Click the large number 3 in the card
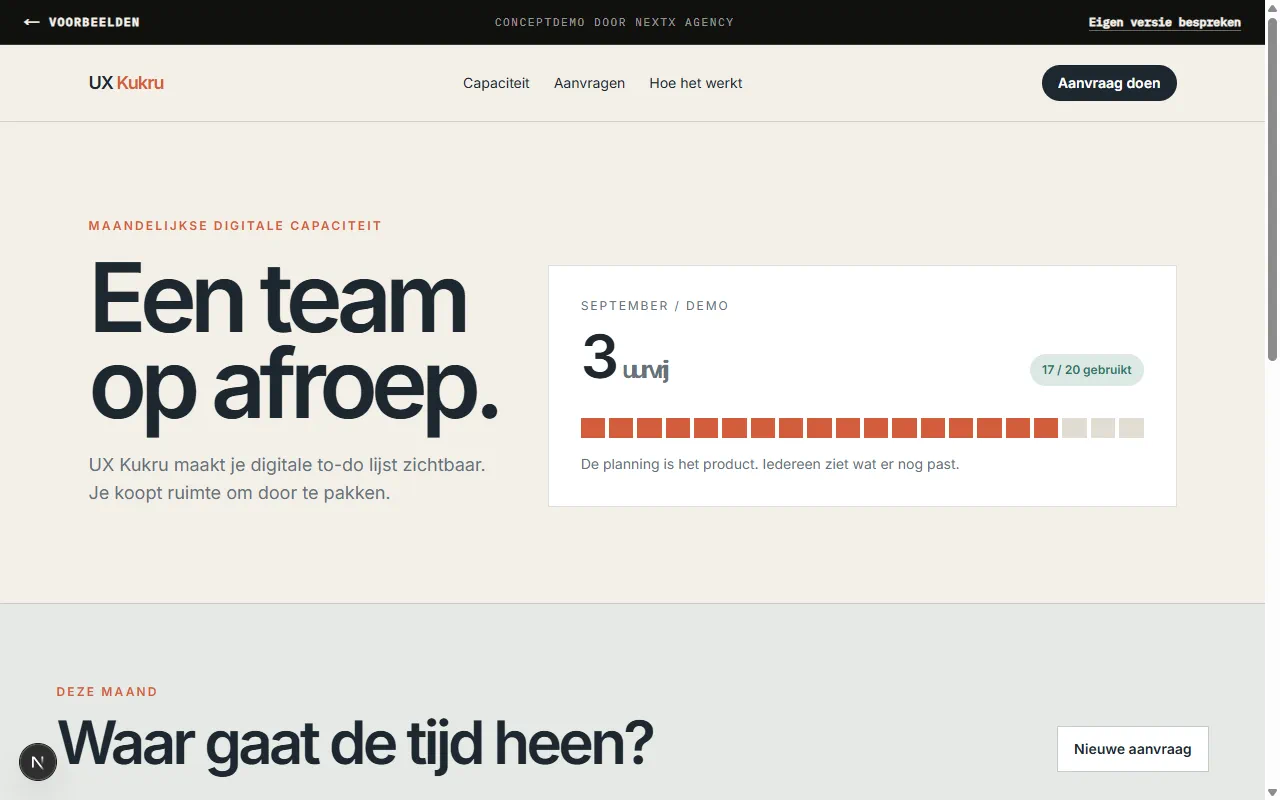 [x=599, y=357]
